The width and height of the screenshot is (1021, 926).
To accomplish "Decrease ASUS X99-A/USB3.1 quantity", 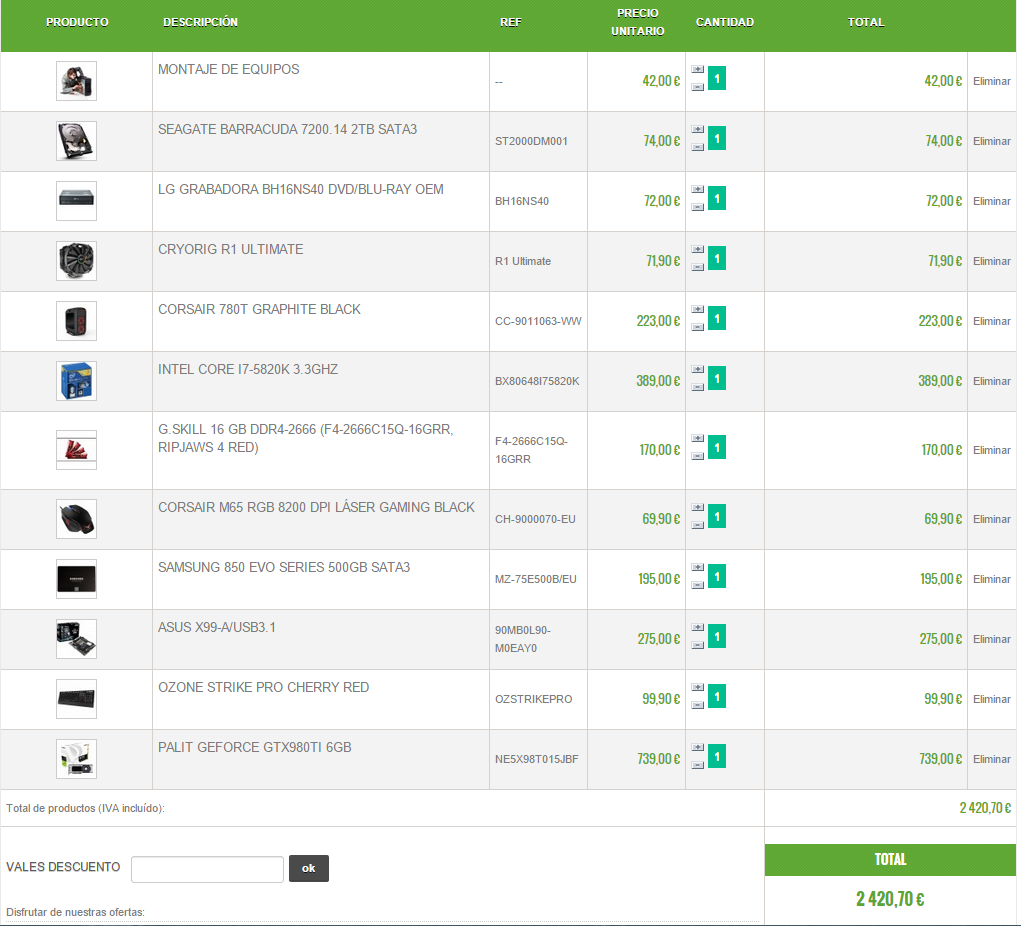I will point(697,644).
